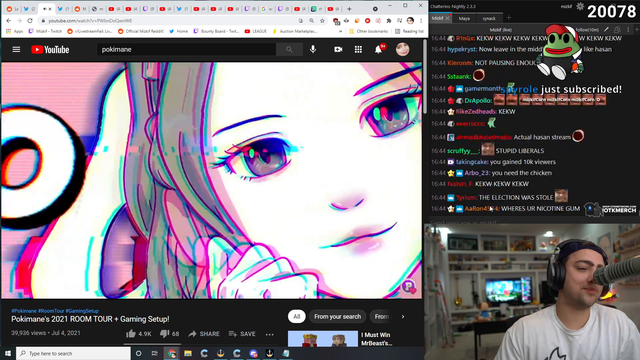Go to the YouTube home logo
Screen dimensions: 640x360
[50, 49]
